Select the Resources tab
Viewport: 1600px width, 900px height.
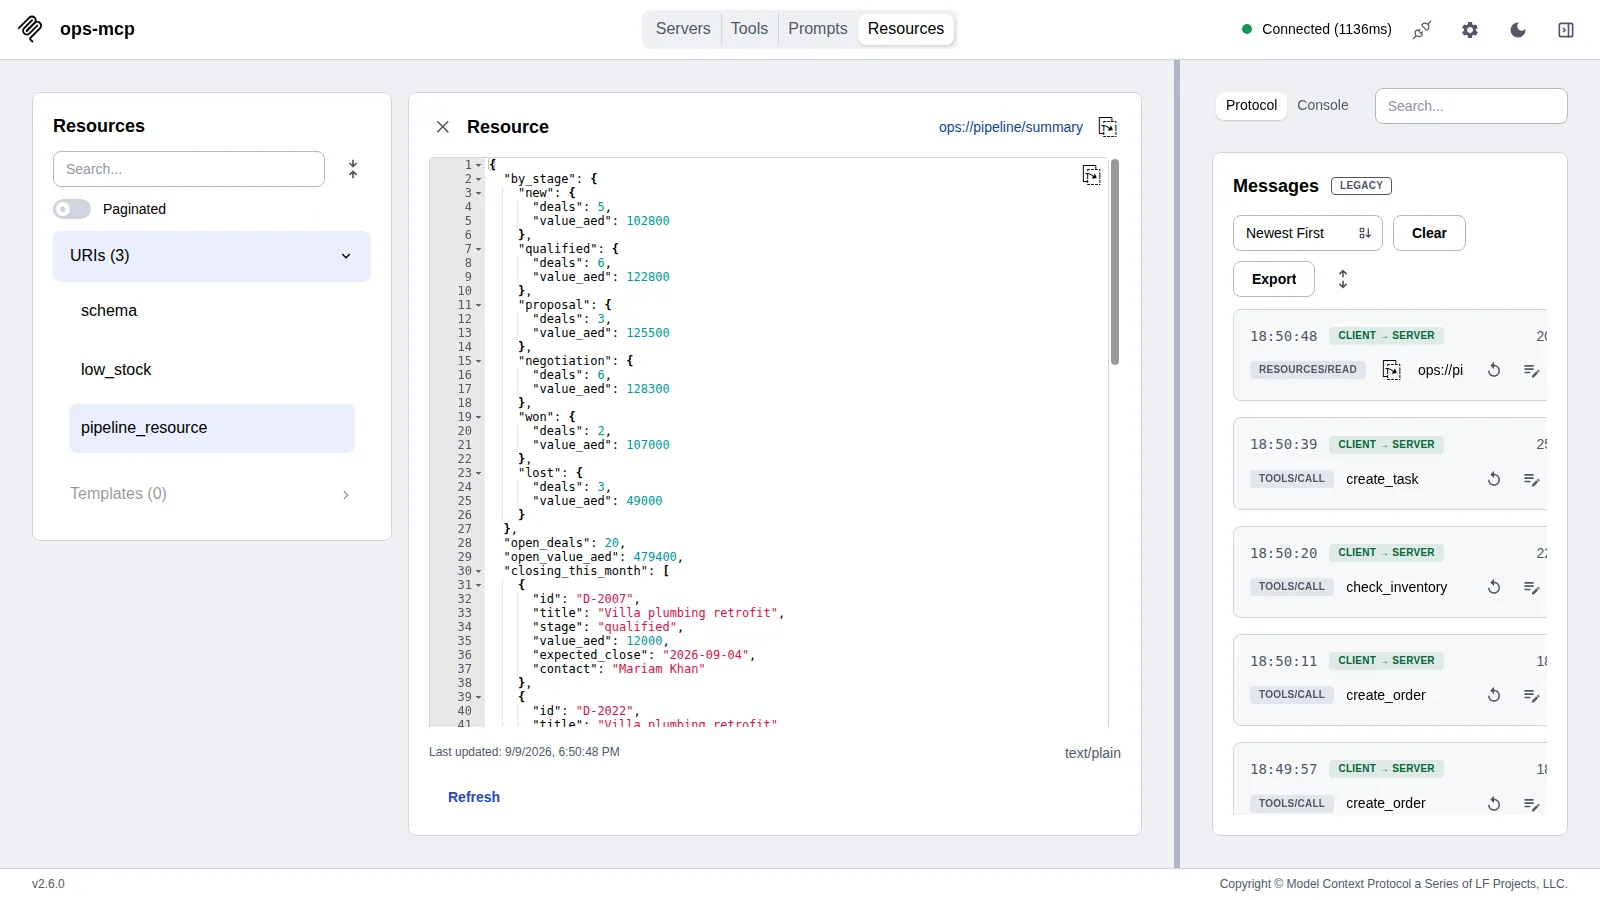[x=906, y=29]
